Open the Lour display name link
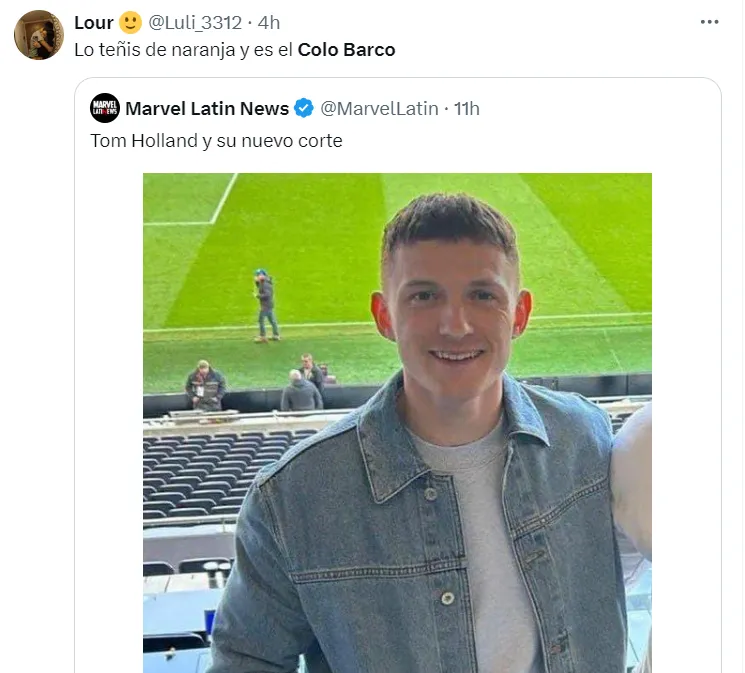Viewport: 745px width, 673px height. (x=94, y=22)
